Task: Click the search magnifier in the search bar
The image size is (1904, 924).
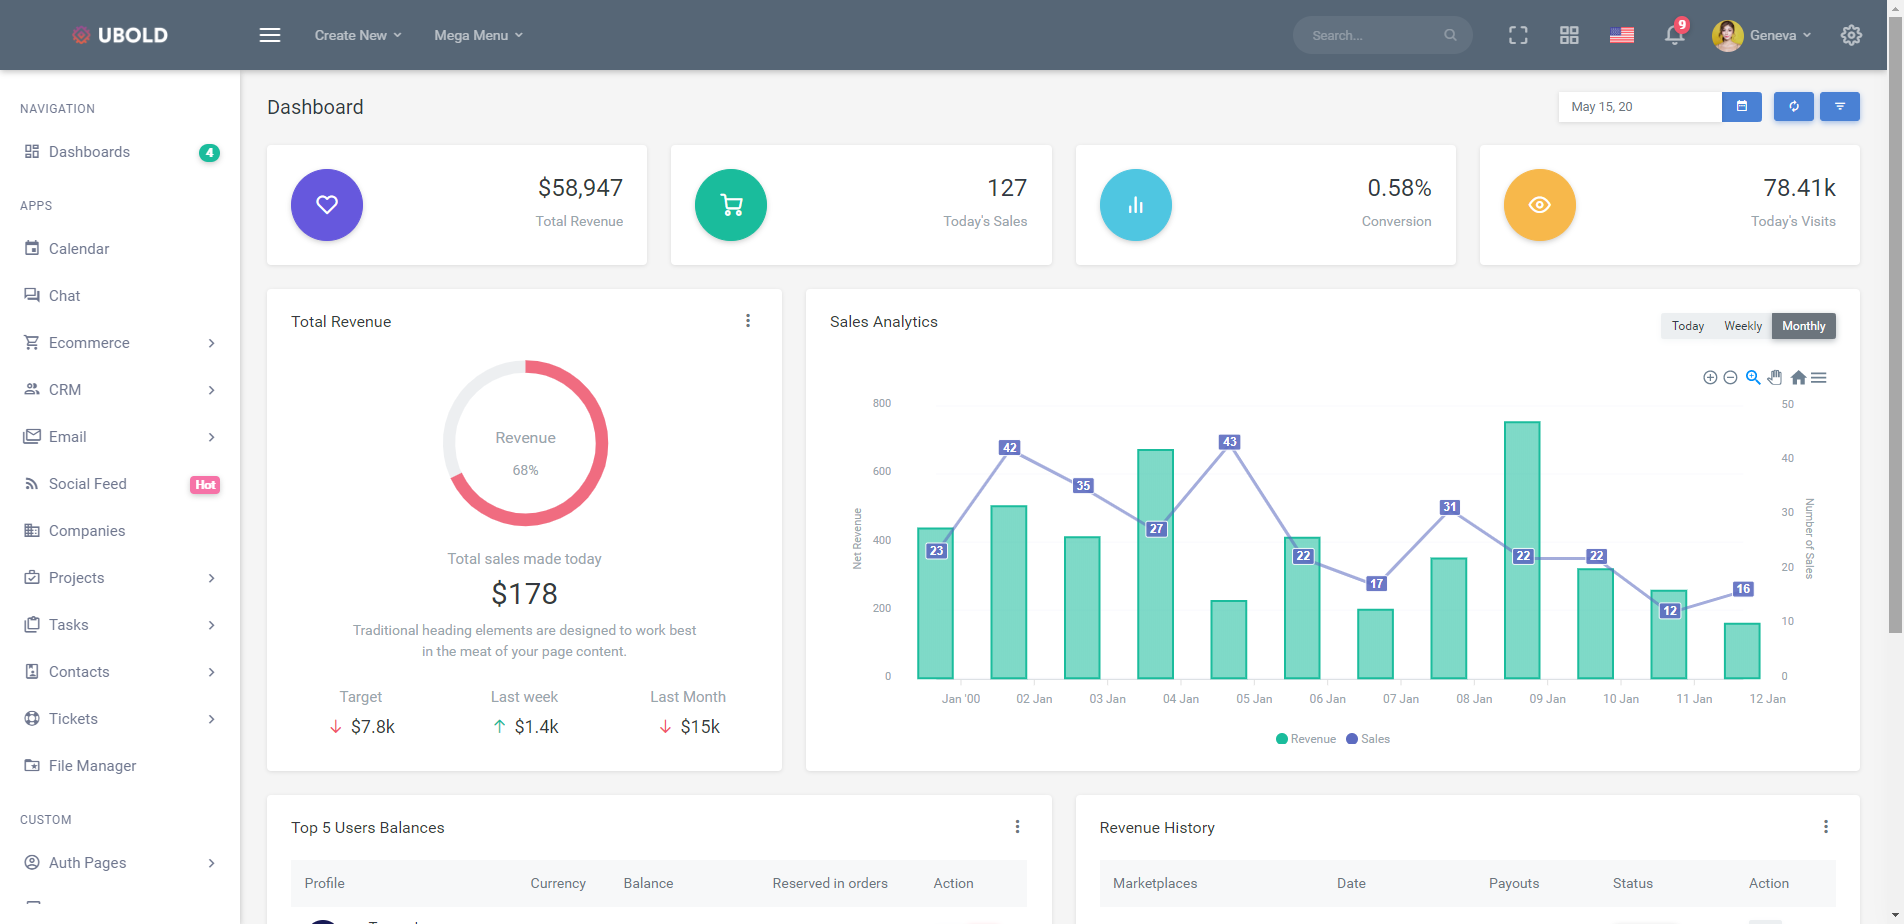Action: (x=1450, y=35)
